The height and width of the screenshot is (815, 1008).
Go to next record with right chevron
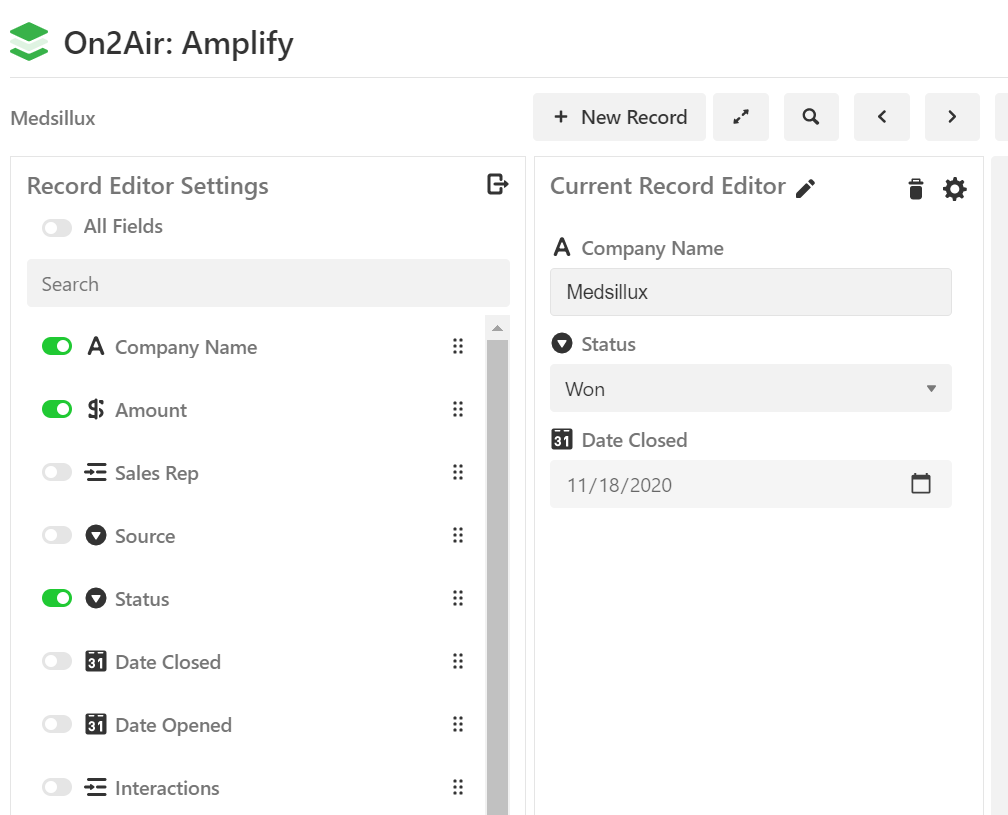(x=952, y=117)
